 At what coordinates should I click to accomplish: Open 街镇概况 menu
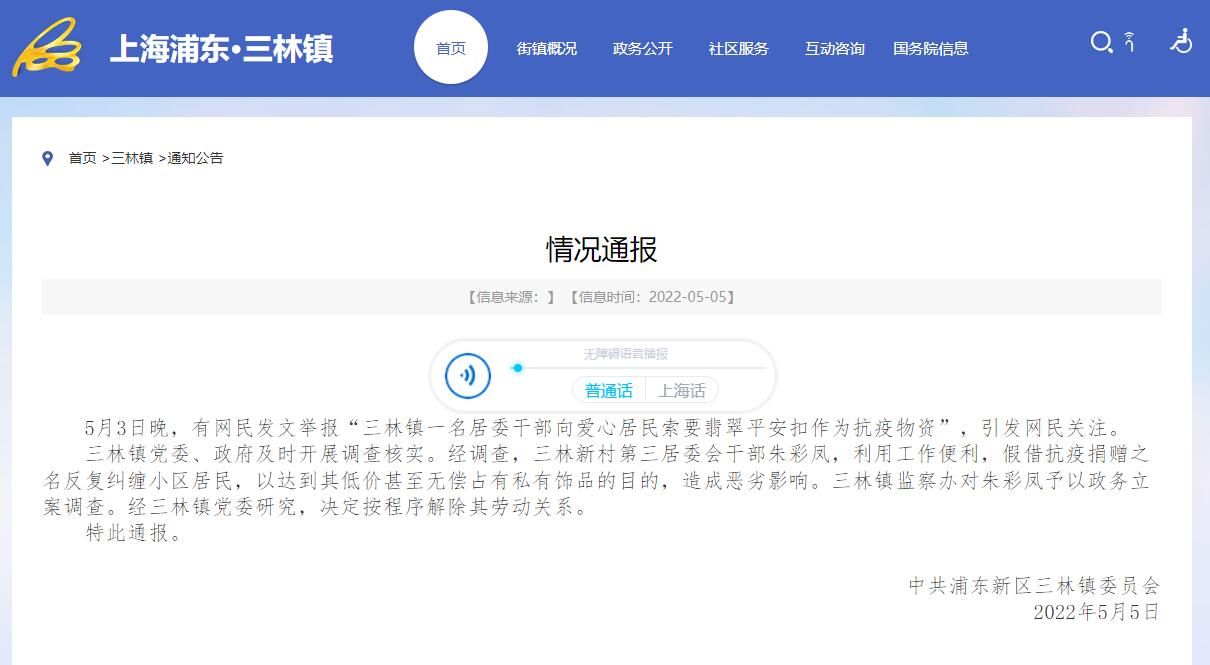(x=546, y=48)
